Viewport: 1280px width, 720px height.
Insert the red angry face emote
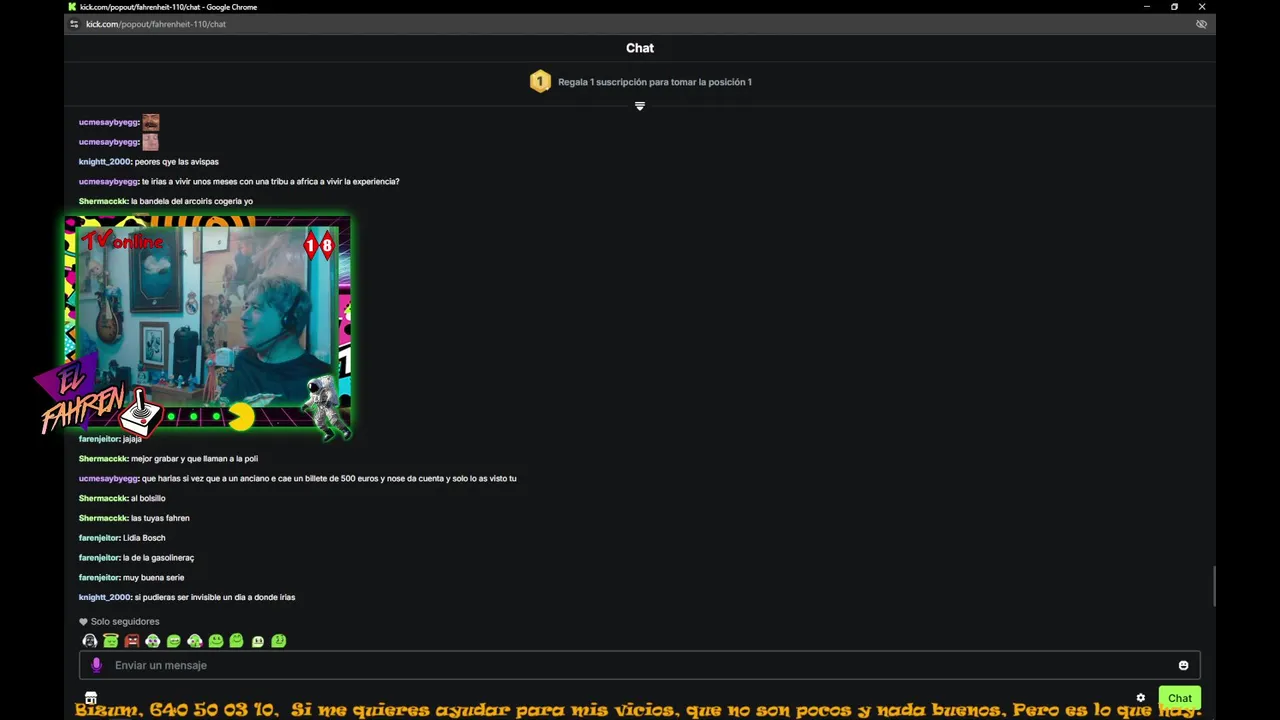[132, 641]
